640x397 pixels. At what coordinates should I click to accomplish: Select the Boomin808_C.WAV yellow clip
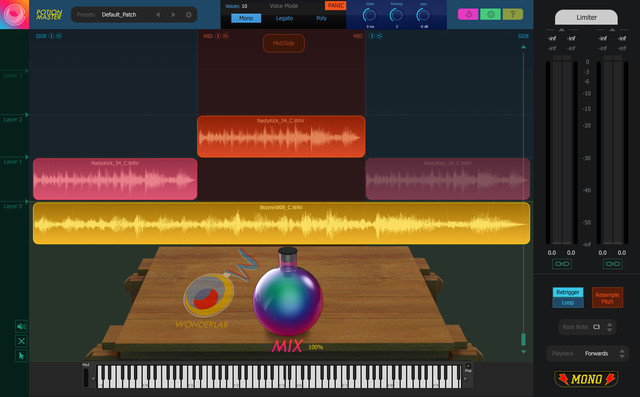point(282,223)
